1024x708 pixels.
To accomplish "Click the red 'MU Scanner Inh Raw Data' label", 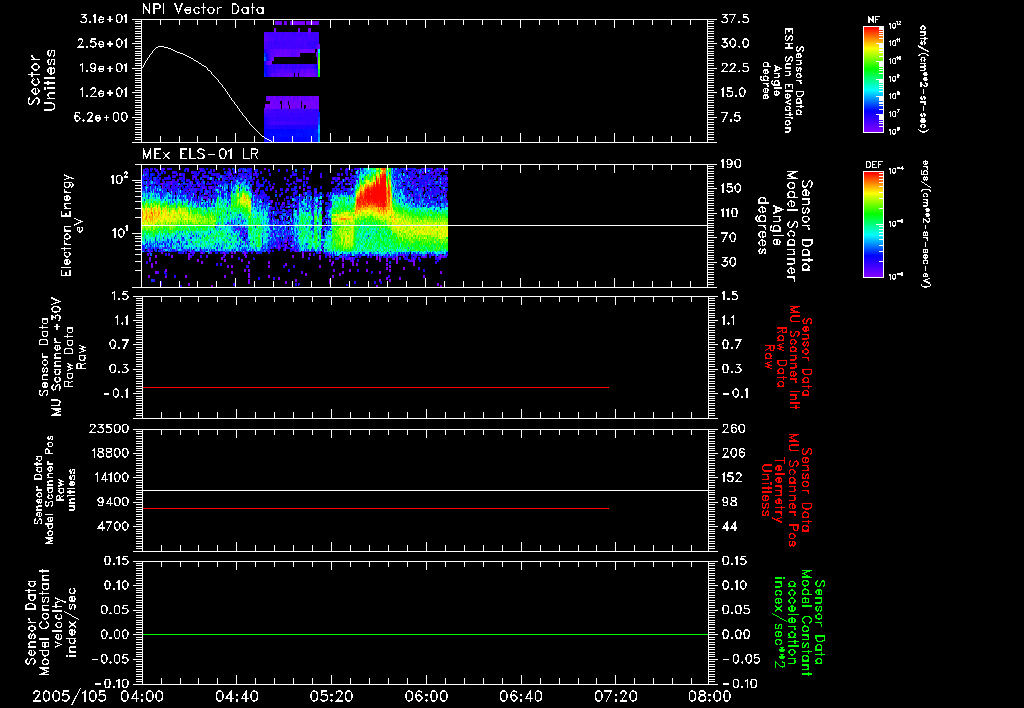I will (x=788, y=357).
